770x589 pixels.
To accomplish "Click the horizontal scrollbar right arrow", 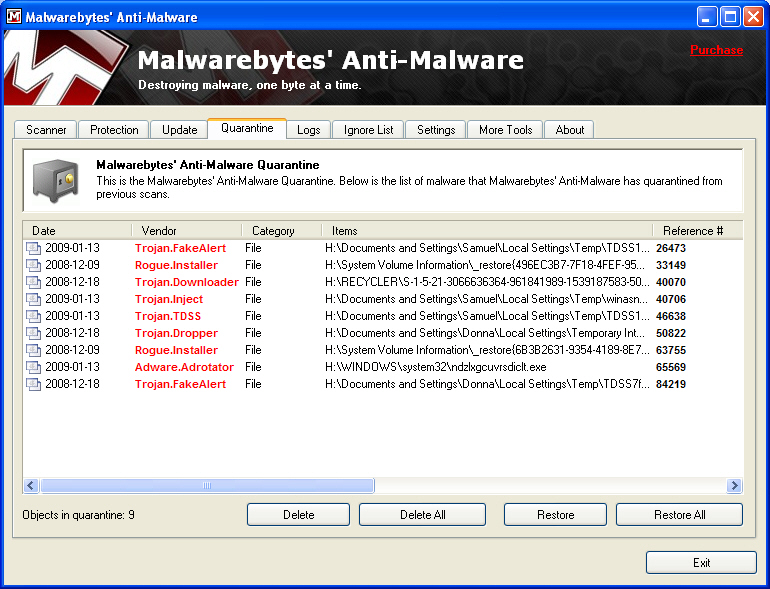I will pyautogui.click(x=734, y=485).
